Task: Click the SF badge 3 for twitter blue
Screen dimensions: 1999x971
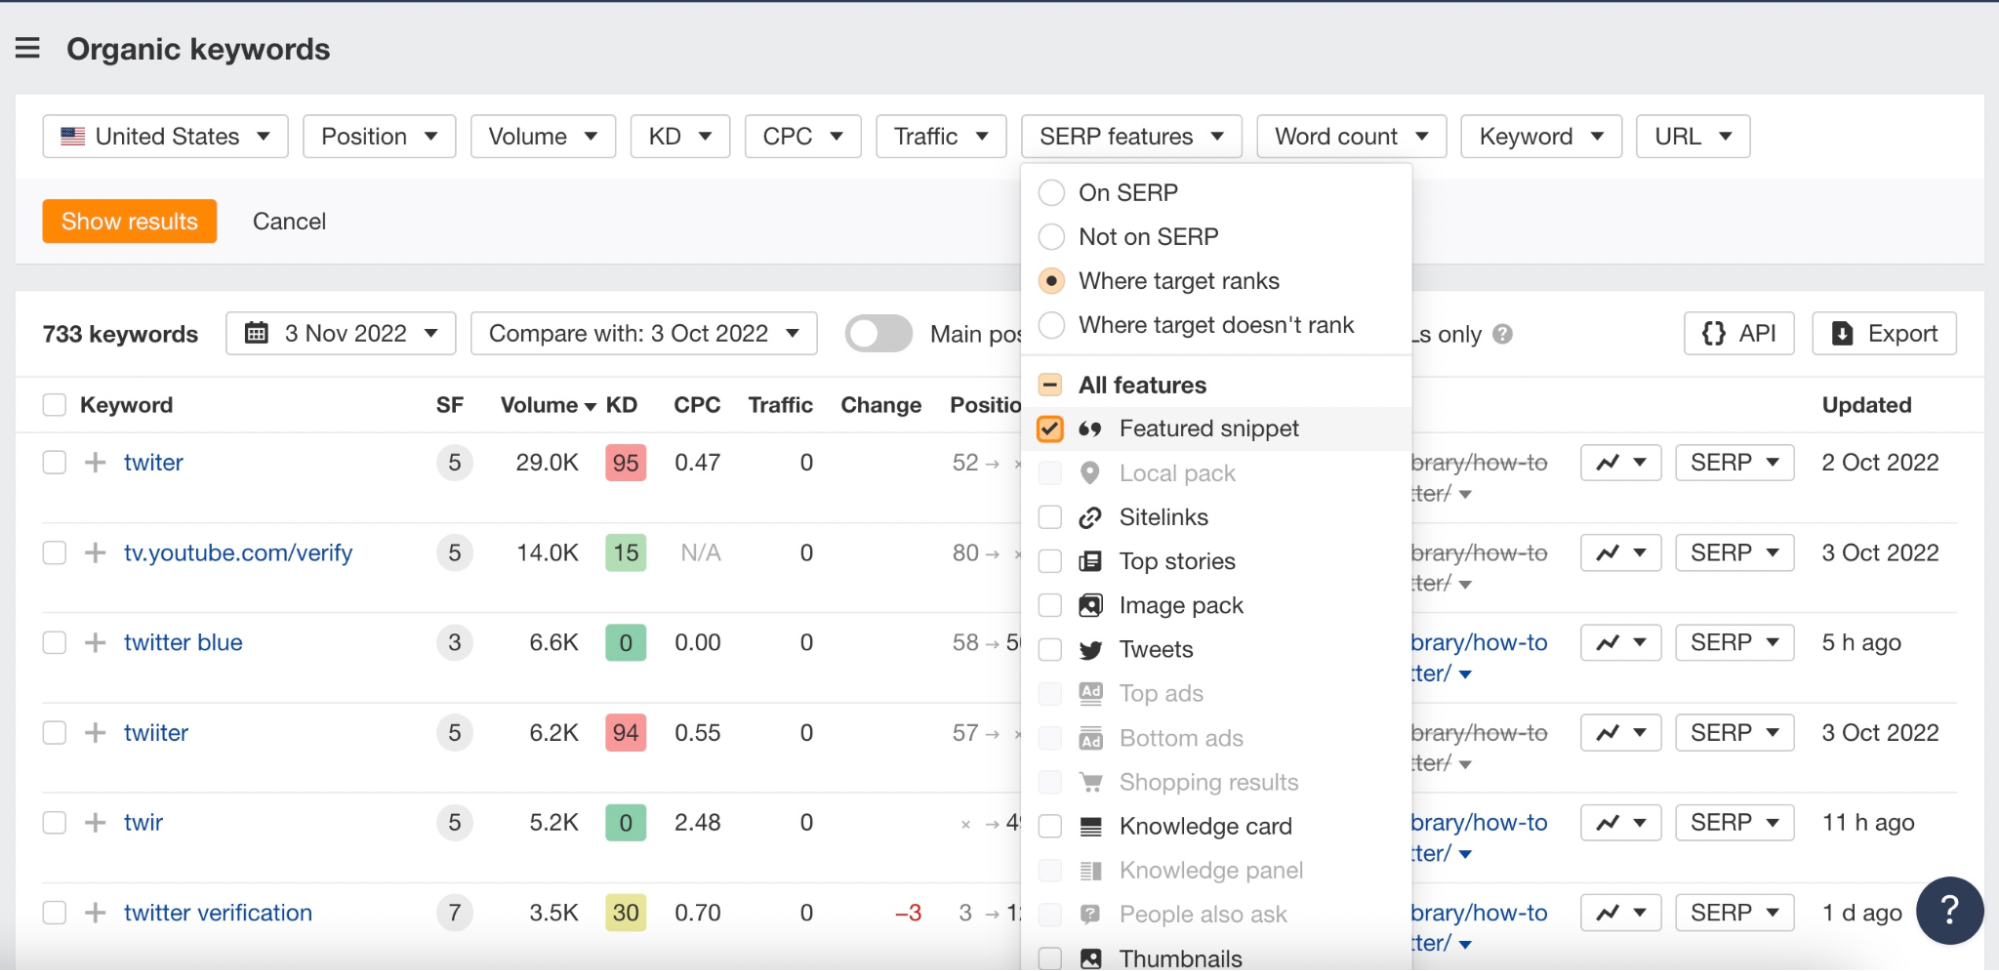Action: [454, 642]
